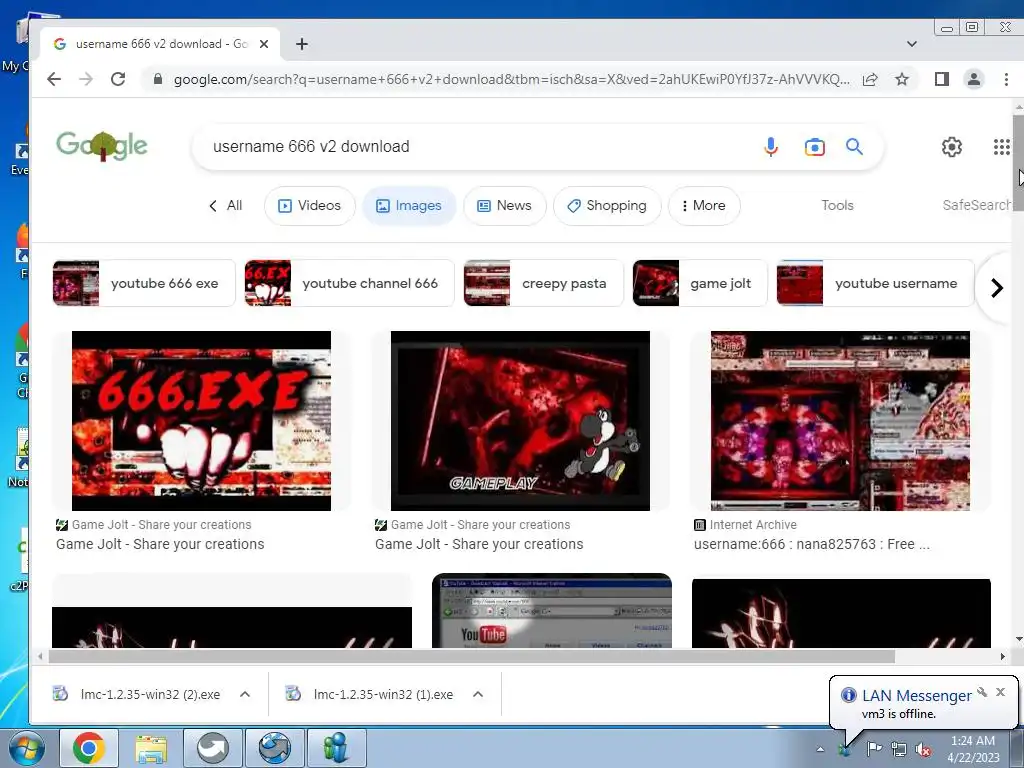Go forward with the browser arrow
1024x768 pixels.
86,80
